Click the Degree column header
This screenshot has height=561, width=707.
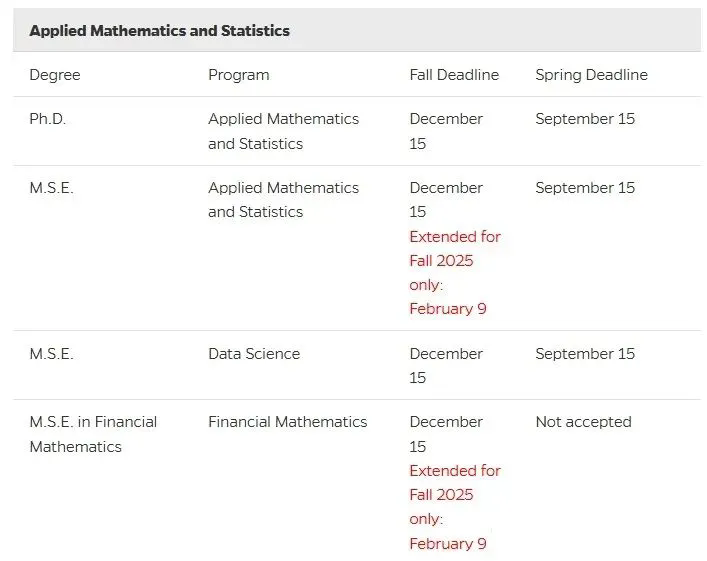click(55, 75)
